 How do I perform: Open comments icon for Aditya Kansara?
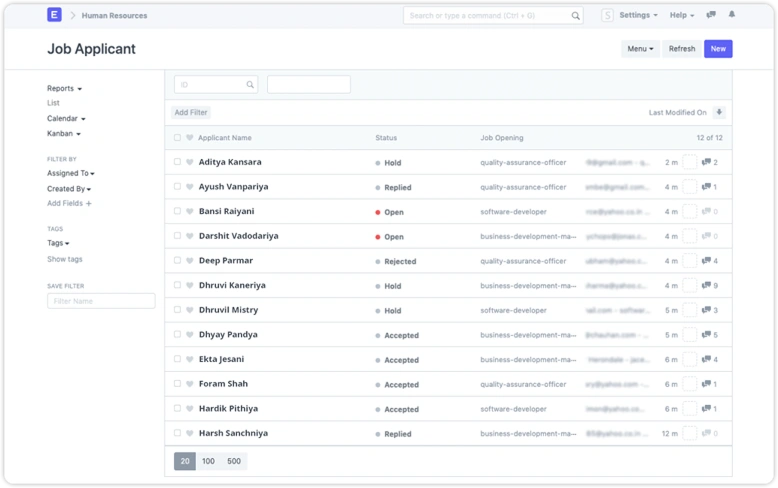tap(707, 162)
